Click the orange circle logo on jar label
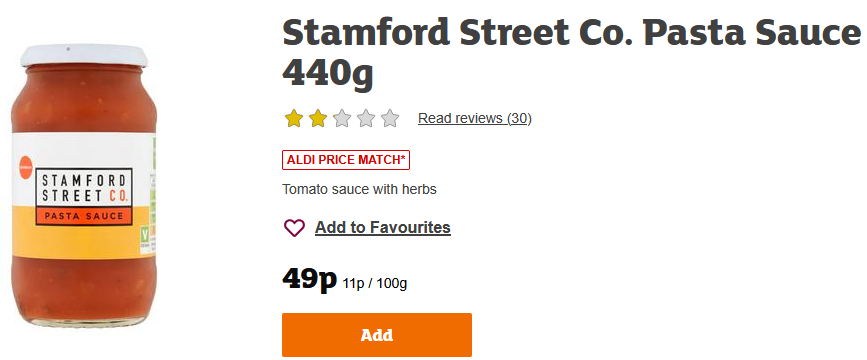The image size is (867, 360). tap(25, 168)
